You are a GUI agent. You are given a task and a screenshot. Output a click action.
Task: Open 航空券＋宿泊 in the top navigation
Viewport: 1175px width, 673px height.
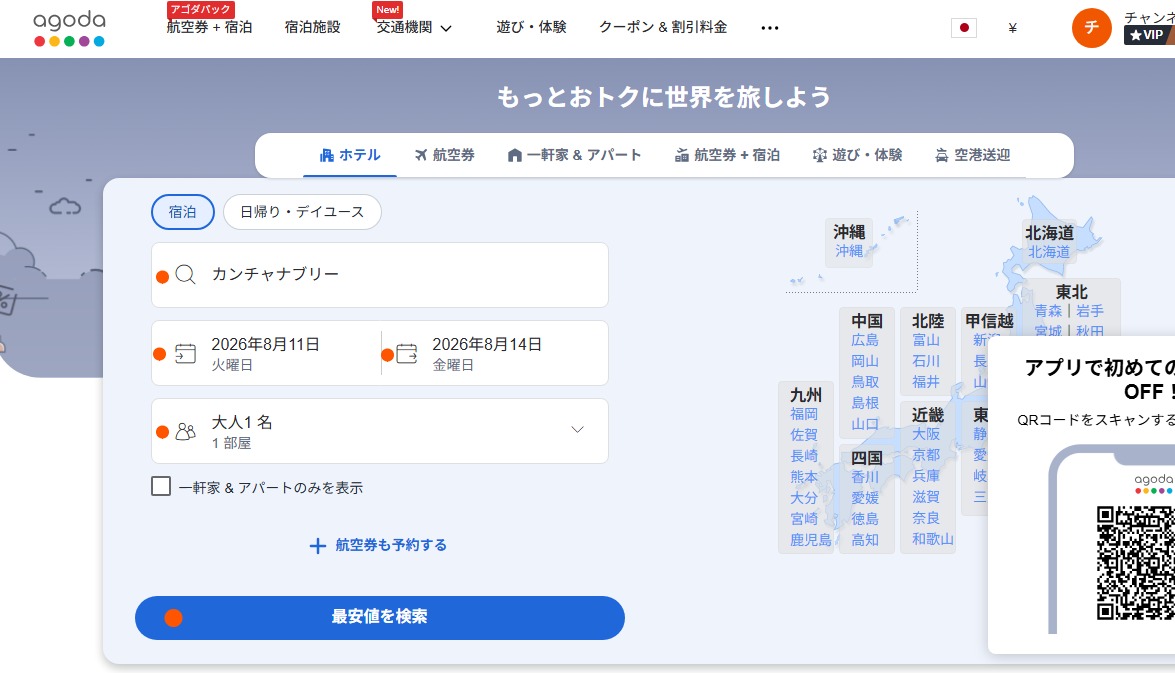point(209,28)
